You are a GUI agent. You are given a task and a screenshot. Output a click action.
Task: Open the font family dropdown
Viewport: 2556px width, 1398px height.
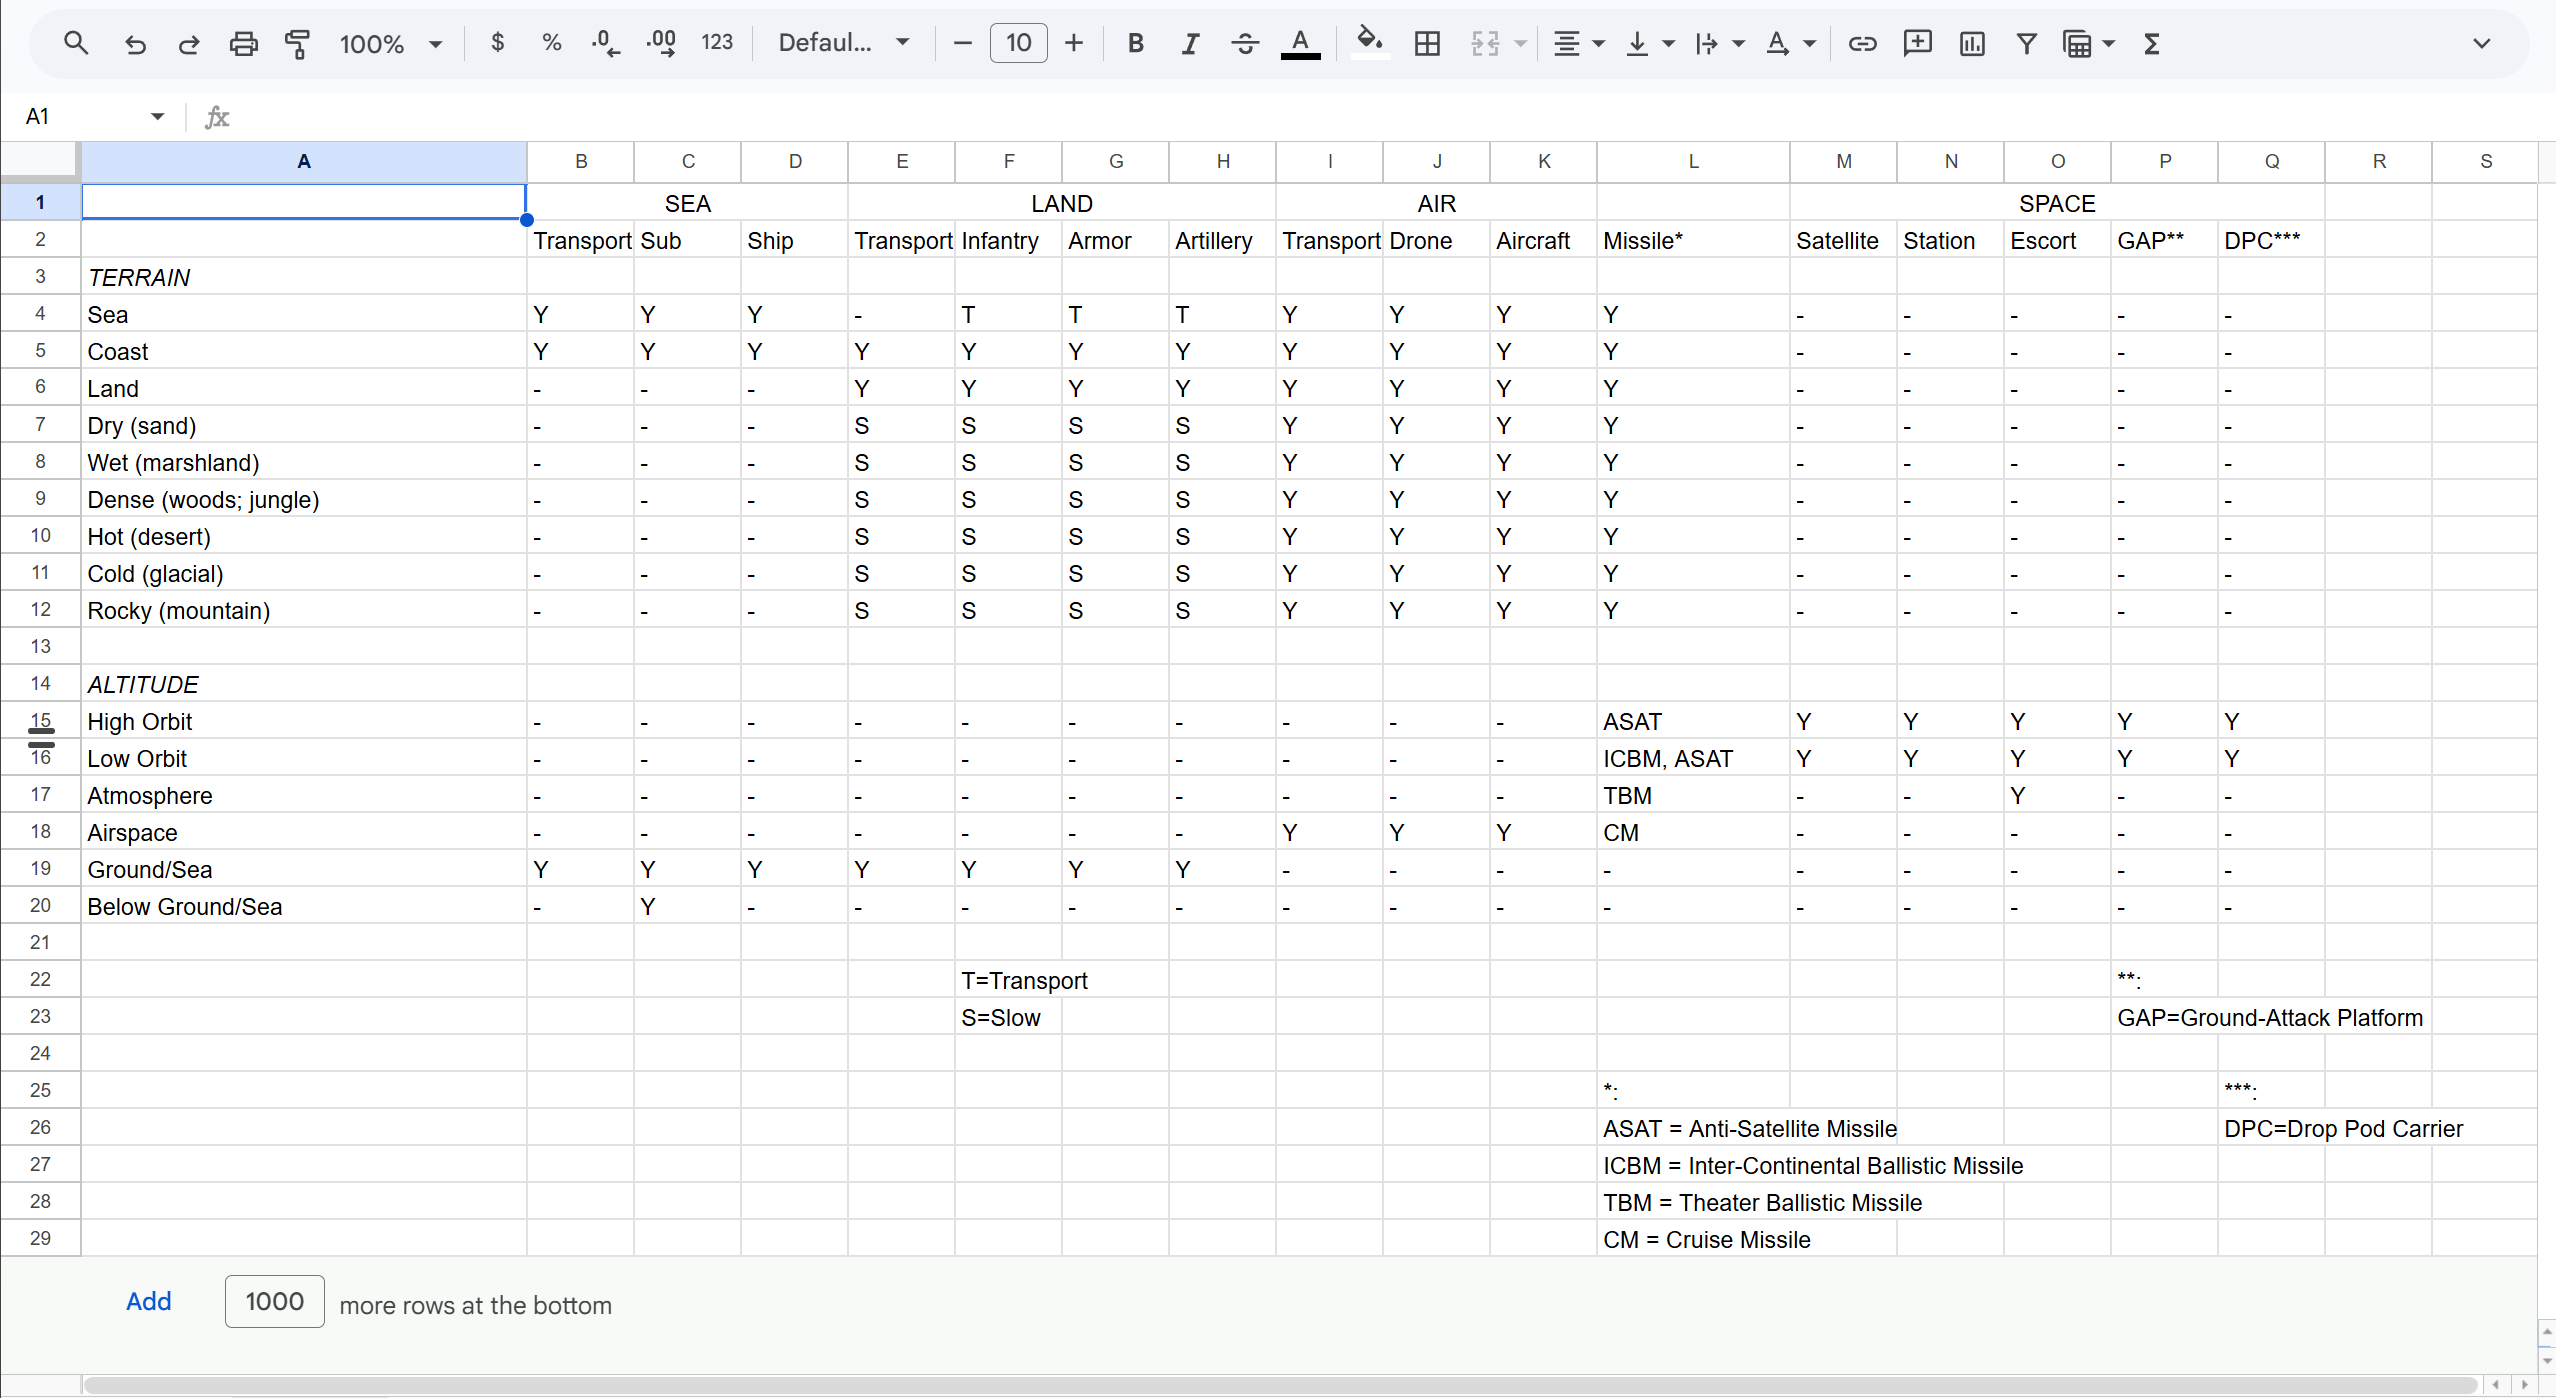click(843, 43)
